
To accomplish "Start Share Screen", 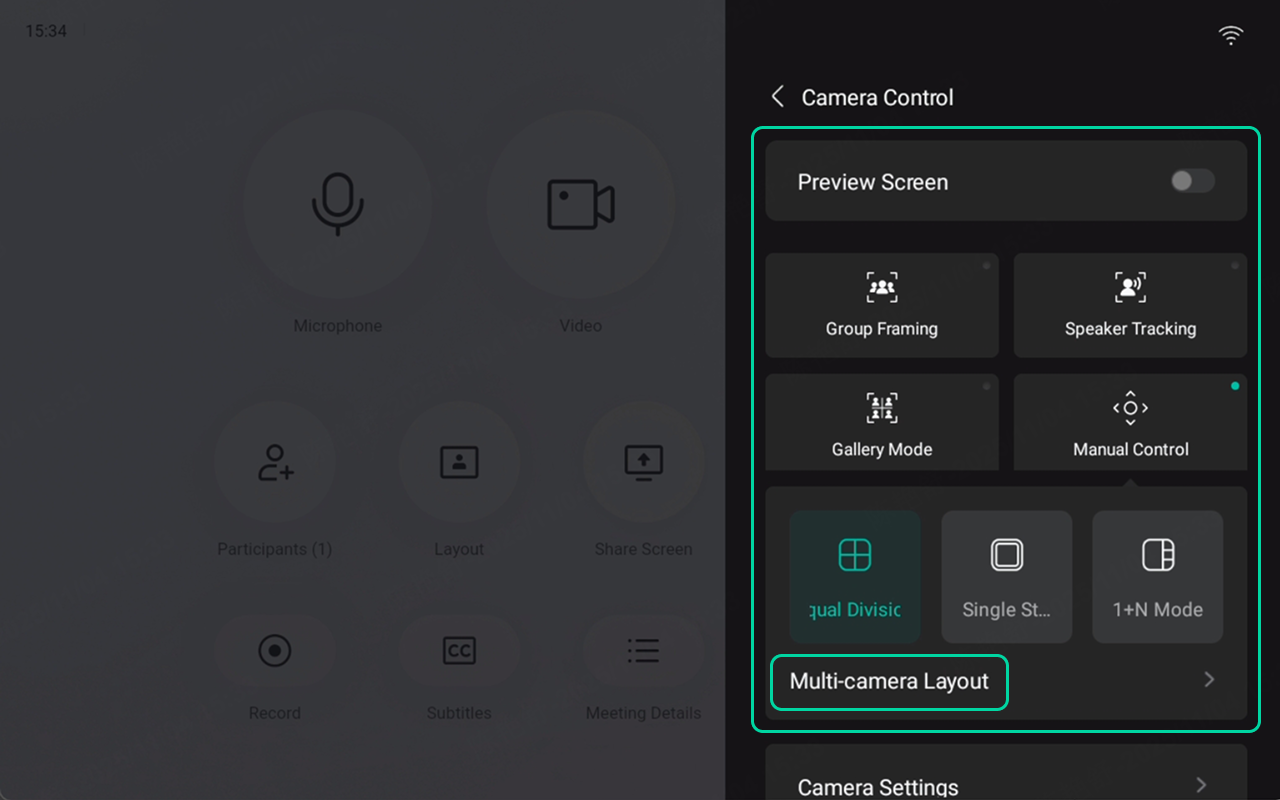I will [643, 463].
